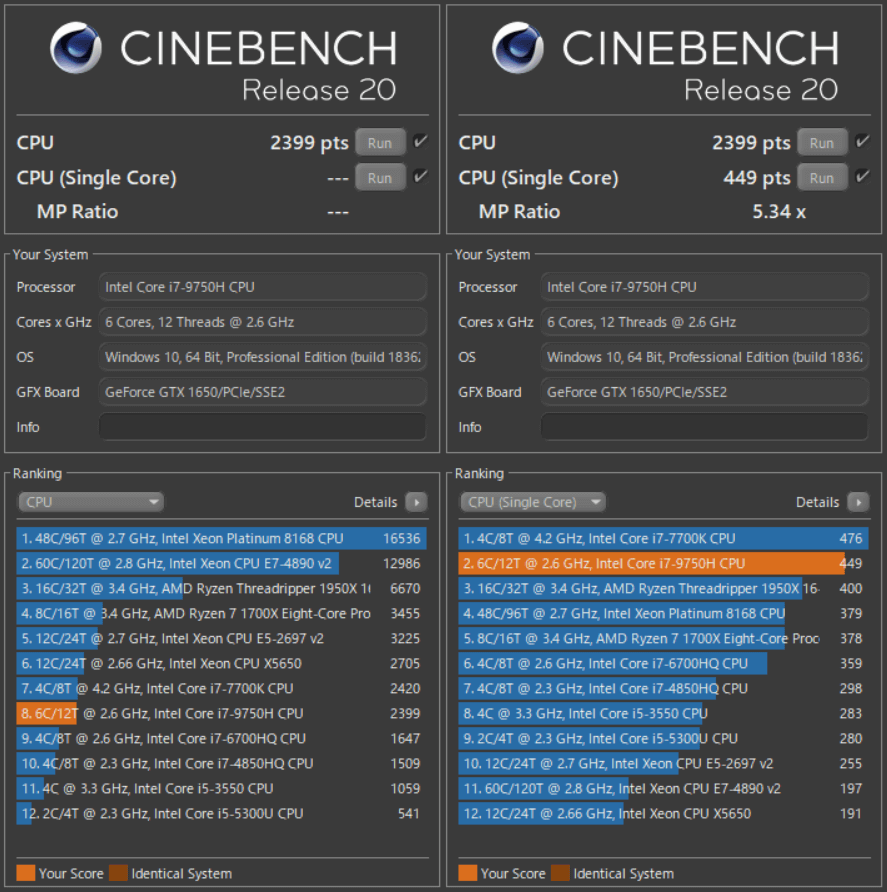
Task: Click Your Score orange swatch in left window
Action: pyautogui.click(x=26, y=873)
